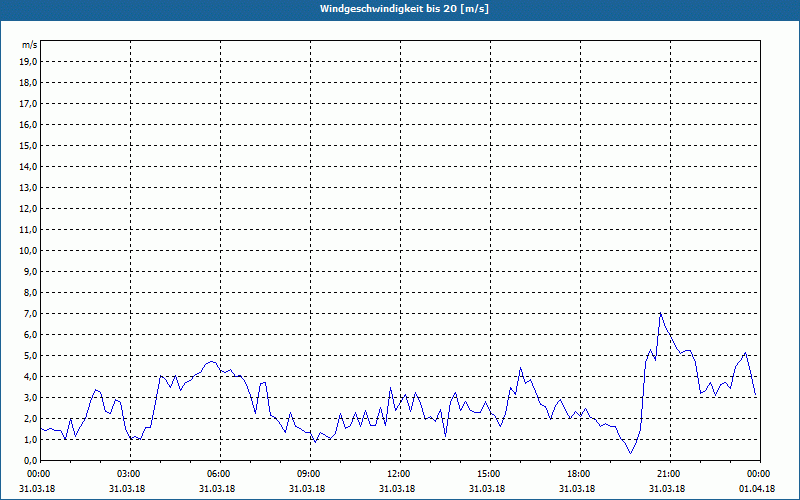Click the 18,0 y-axis value

[x=28, y=83]
